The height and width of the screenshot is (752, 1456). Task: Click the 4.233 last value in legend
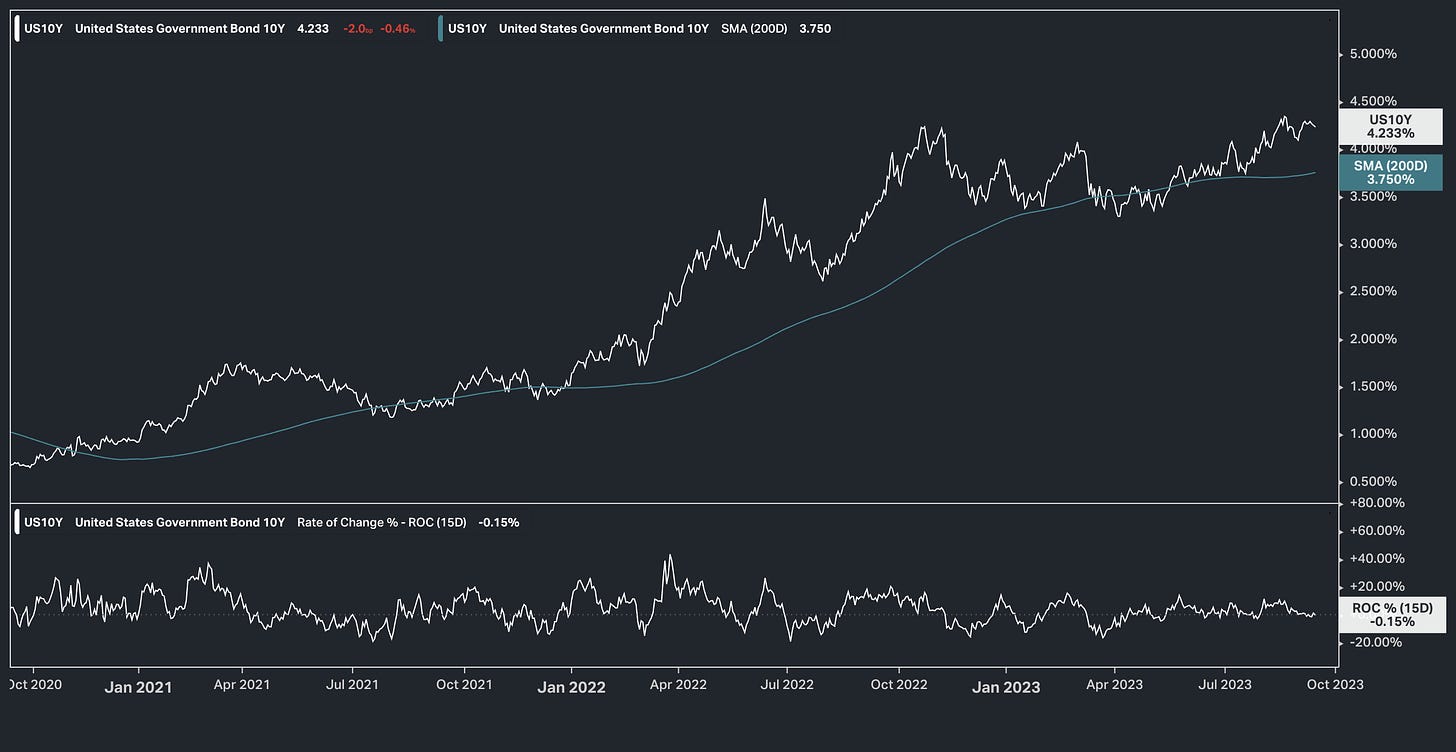pos(313,29)
